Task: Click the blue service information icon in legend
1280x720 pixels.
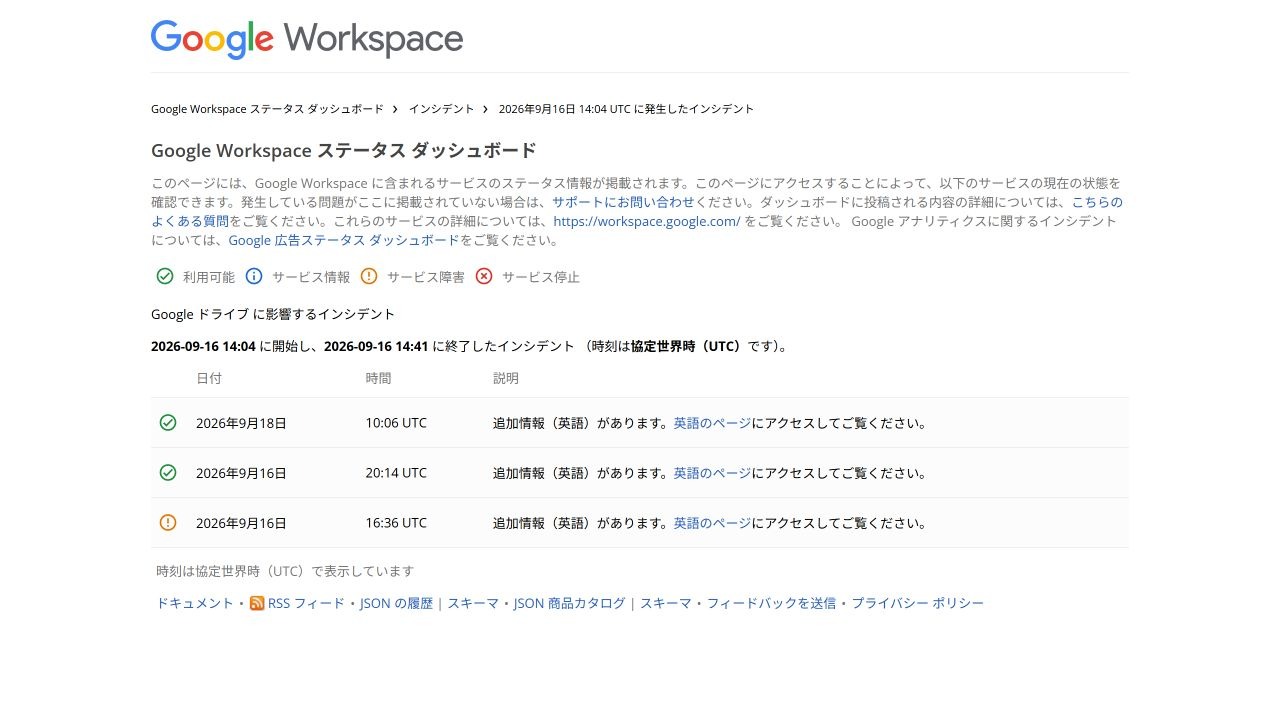Action: (254, 276)
